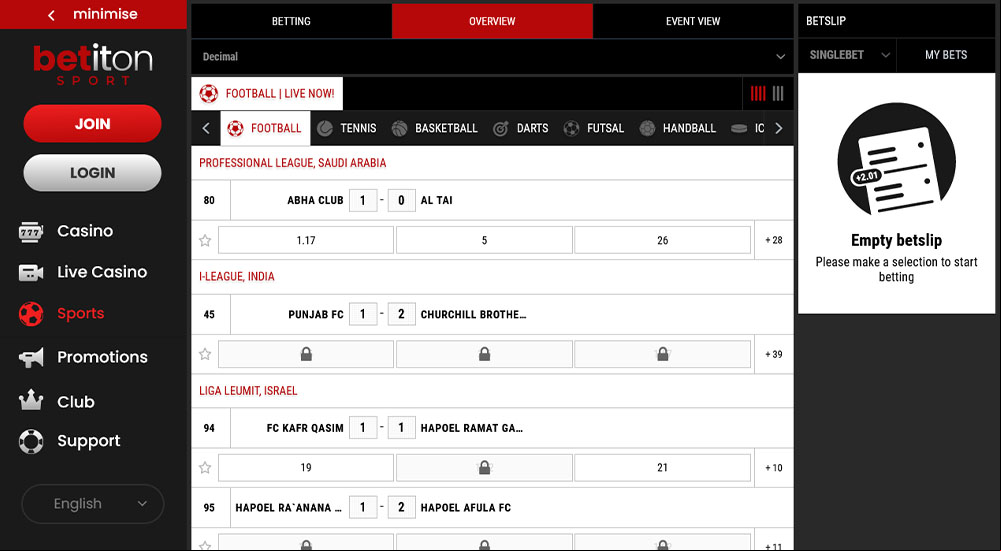Click the JOIN button
The image size is (1001, 551).
point(93,124)
